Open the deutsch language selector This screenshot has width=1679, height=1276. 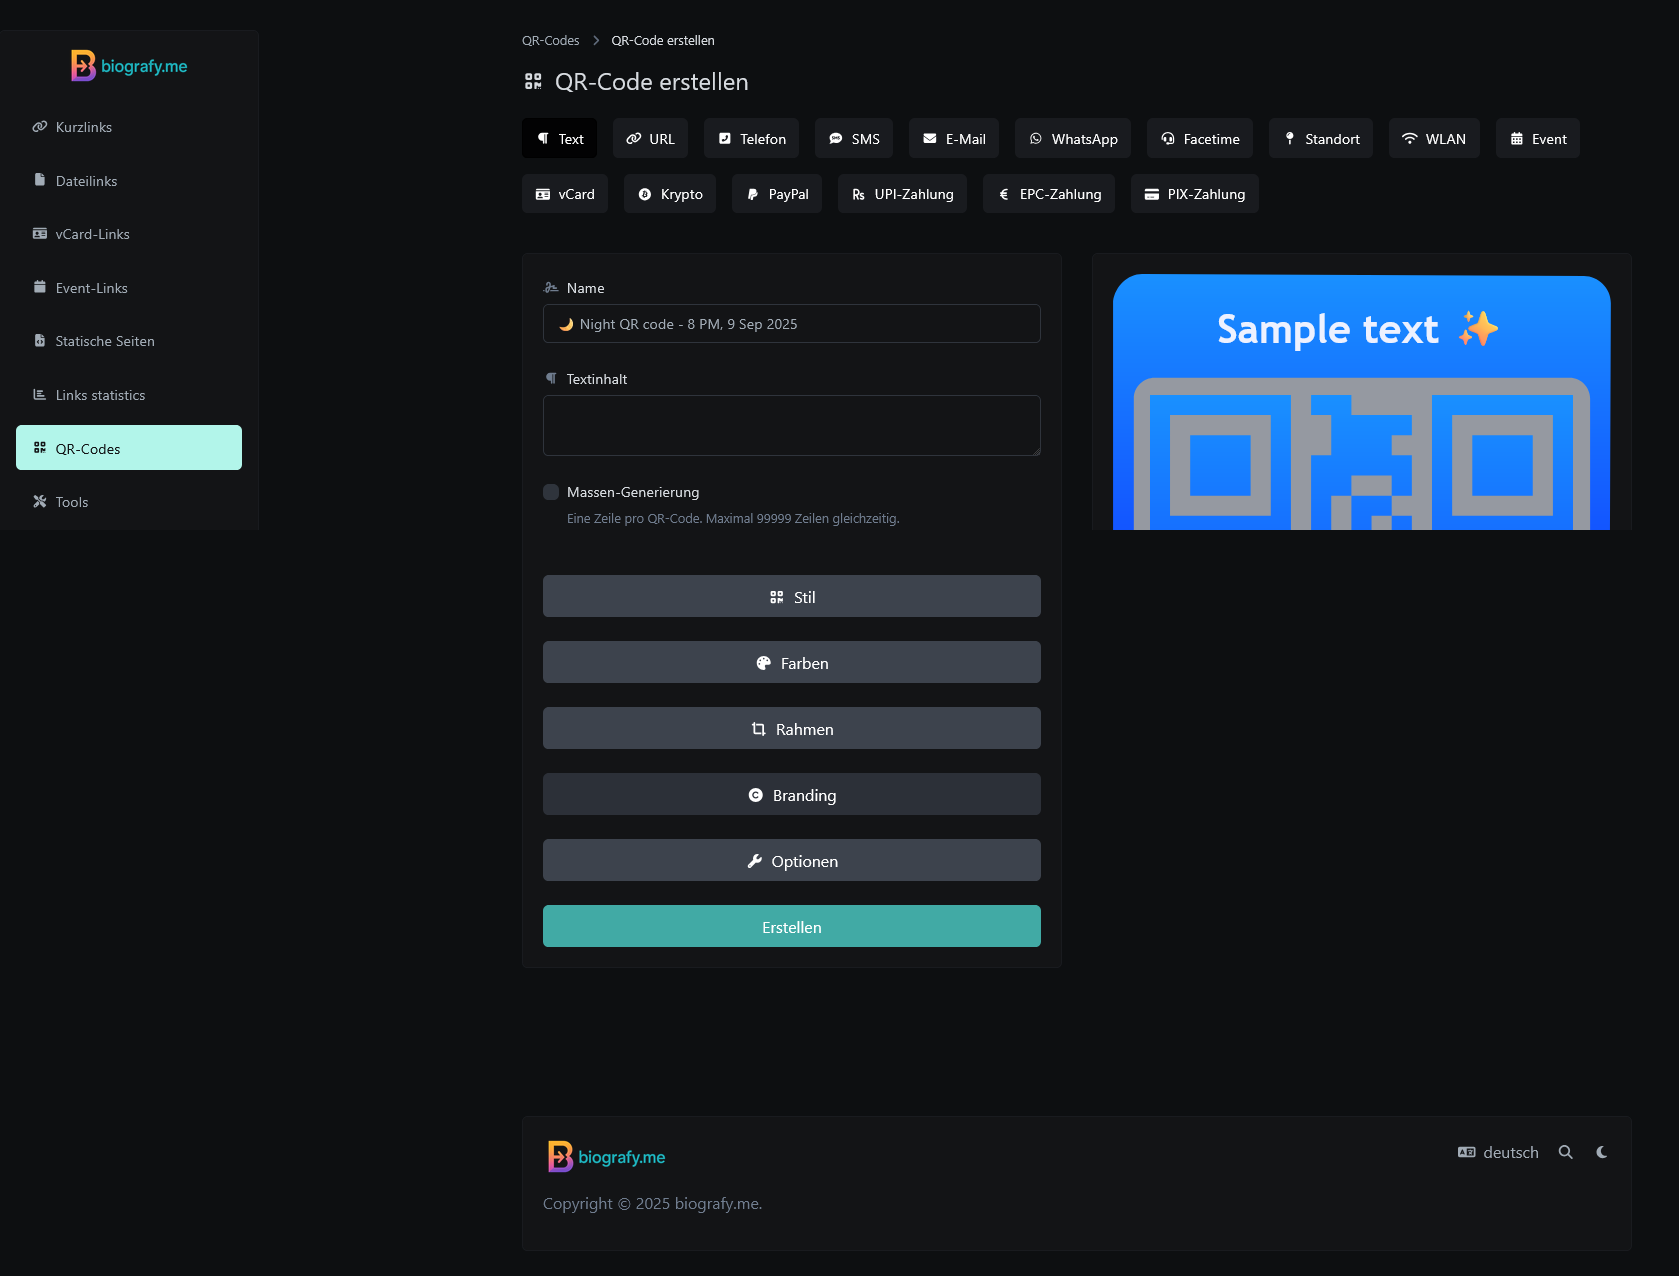tap(1498, 1152)
